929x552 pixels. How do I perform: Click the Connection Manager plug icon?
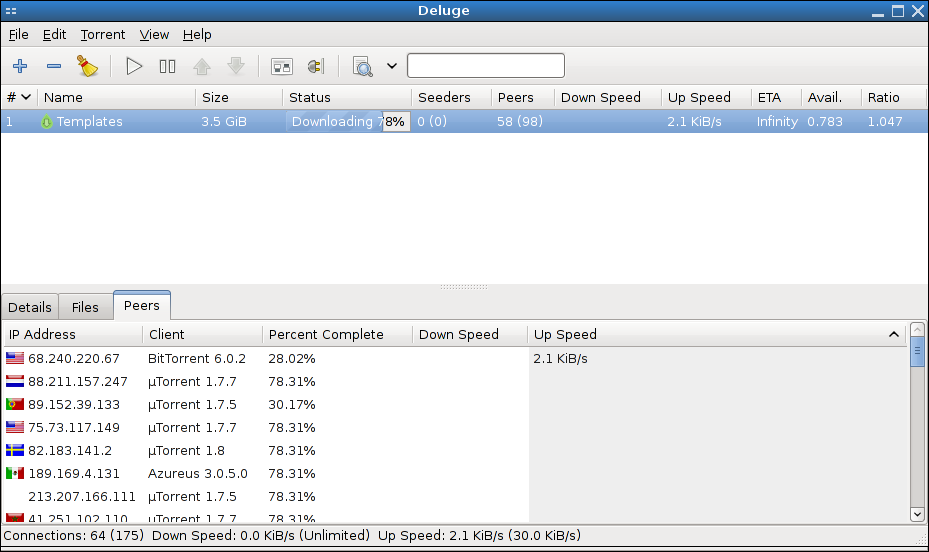pyautogui.click(x=315, y=67)
